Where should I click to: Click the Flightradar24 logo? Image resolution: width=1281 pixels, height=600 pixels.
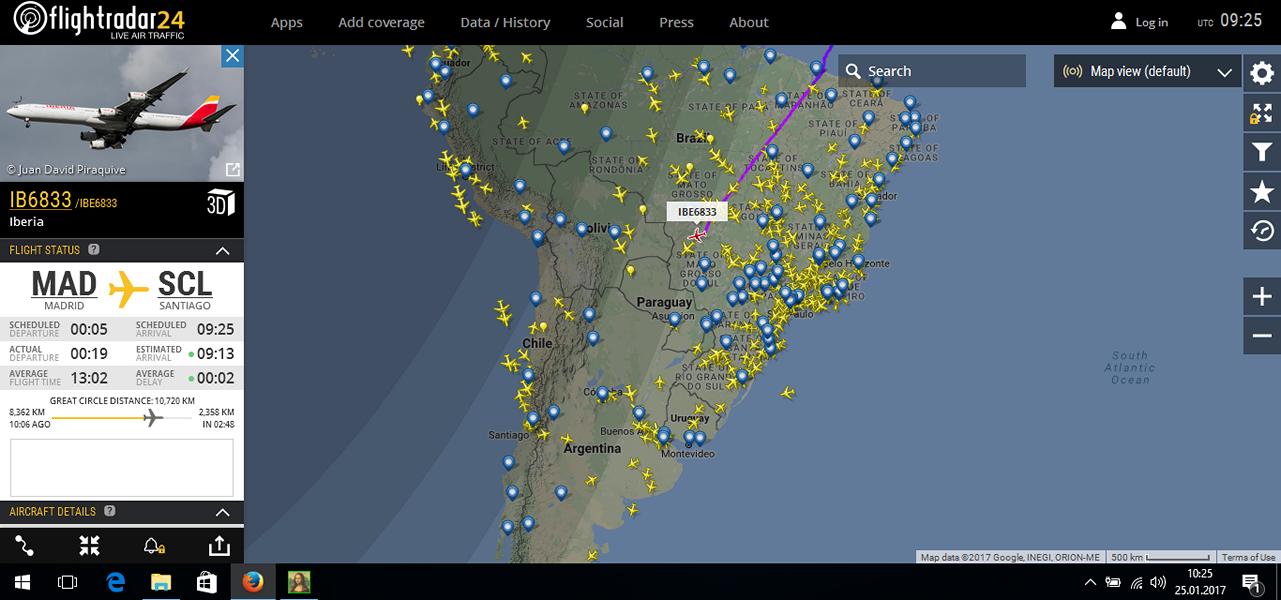click(x=99, y=22)
